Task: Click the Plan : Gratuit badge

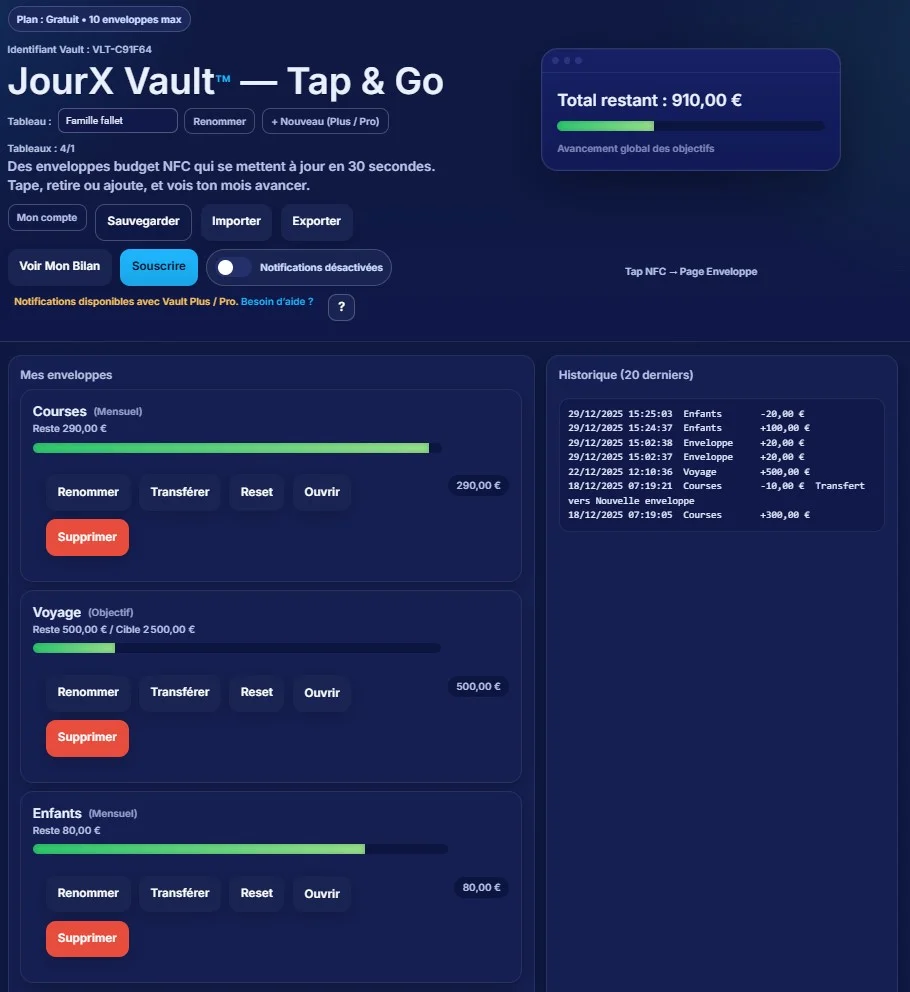Action: pyautogui.click(x=99, y=19)
